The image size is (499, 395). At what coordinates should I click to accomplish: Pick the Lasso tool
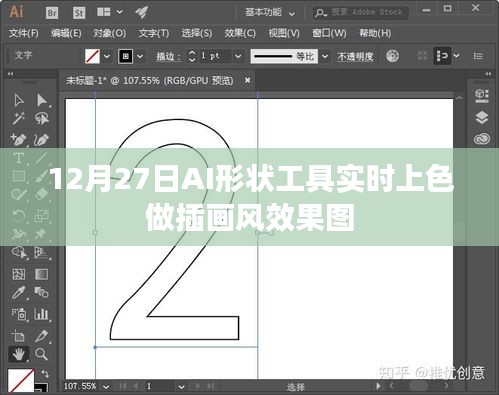click(x=42, y=118)
